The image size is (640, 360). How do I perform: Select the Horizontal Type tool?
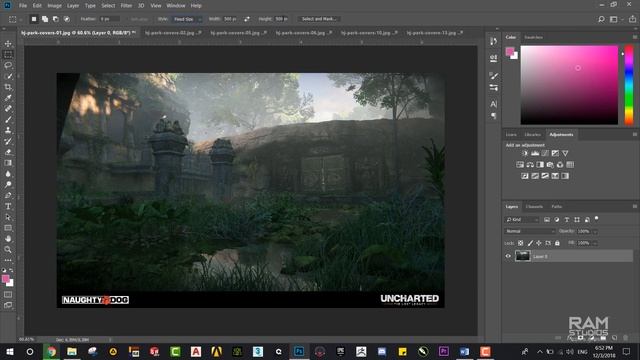[x=8, y=206]
